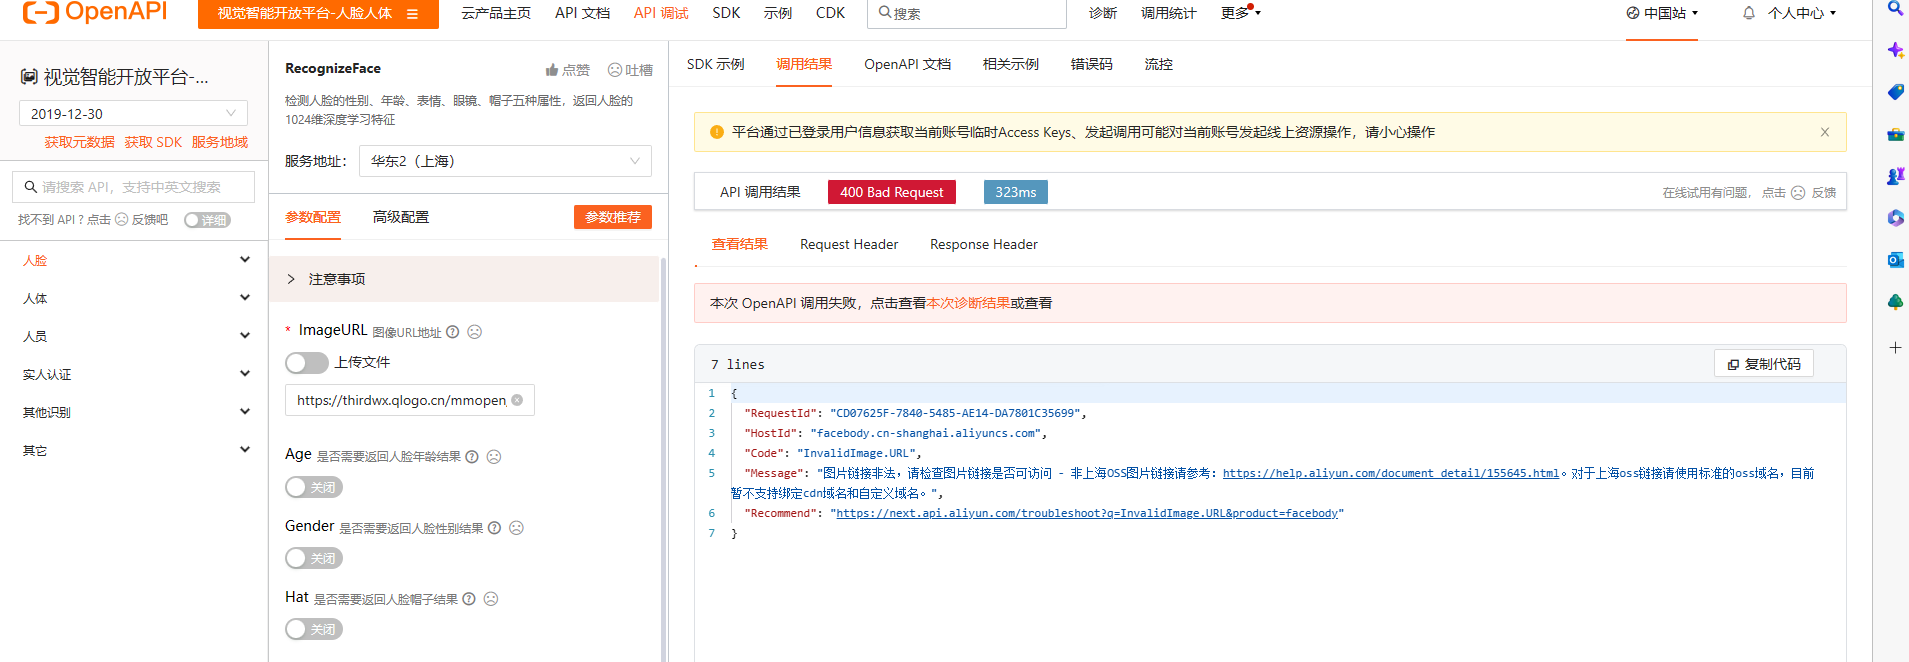The height and width of the screenshot is (662, 1909).
Task: Click the OpenAPI logo
Action: 94,12
